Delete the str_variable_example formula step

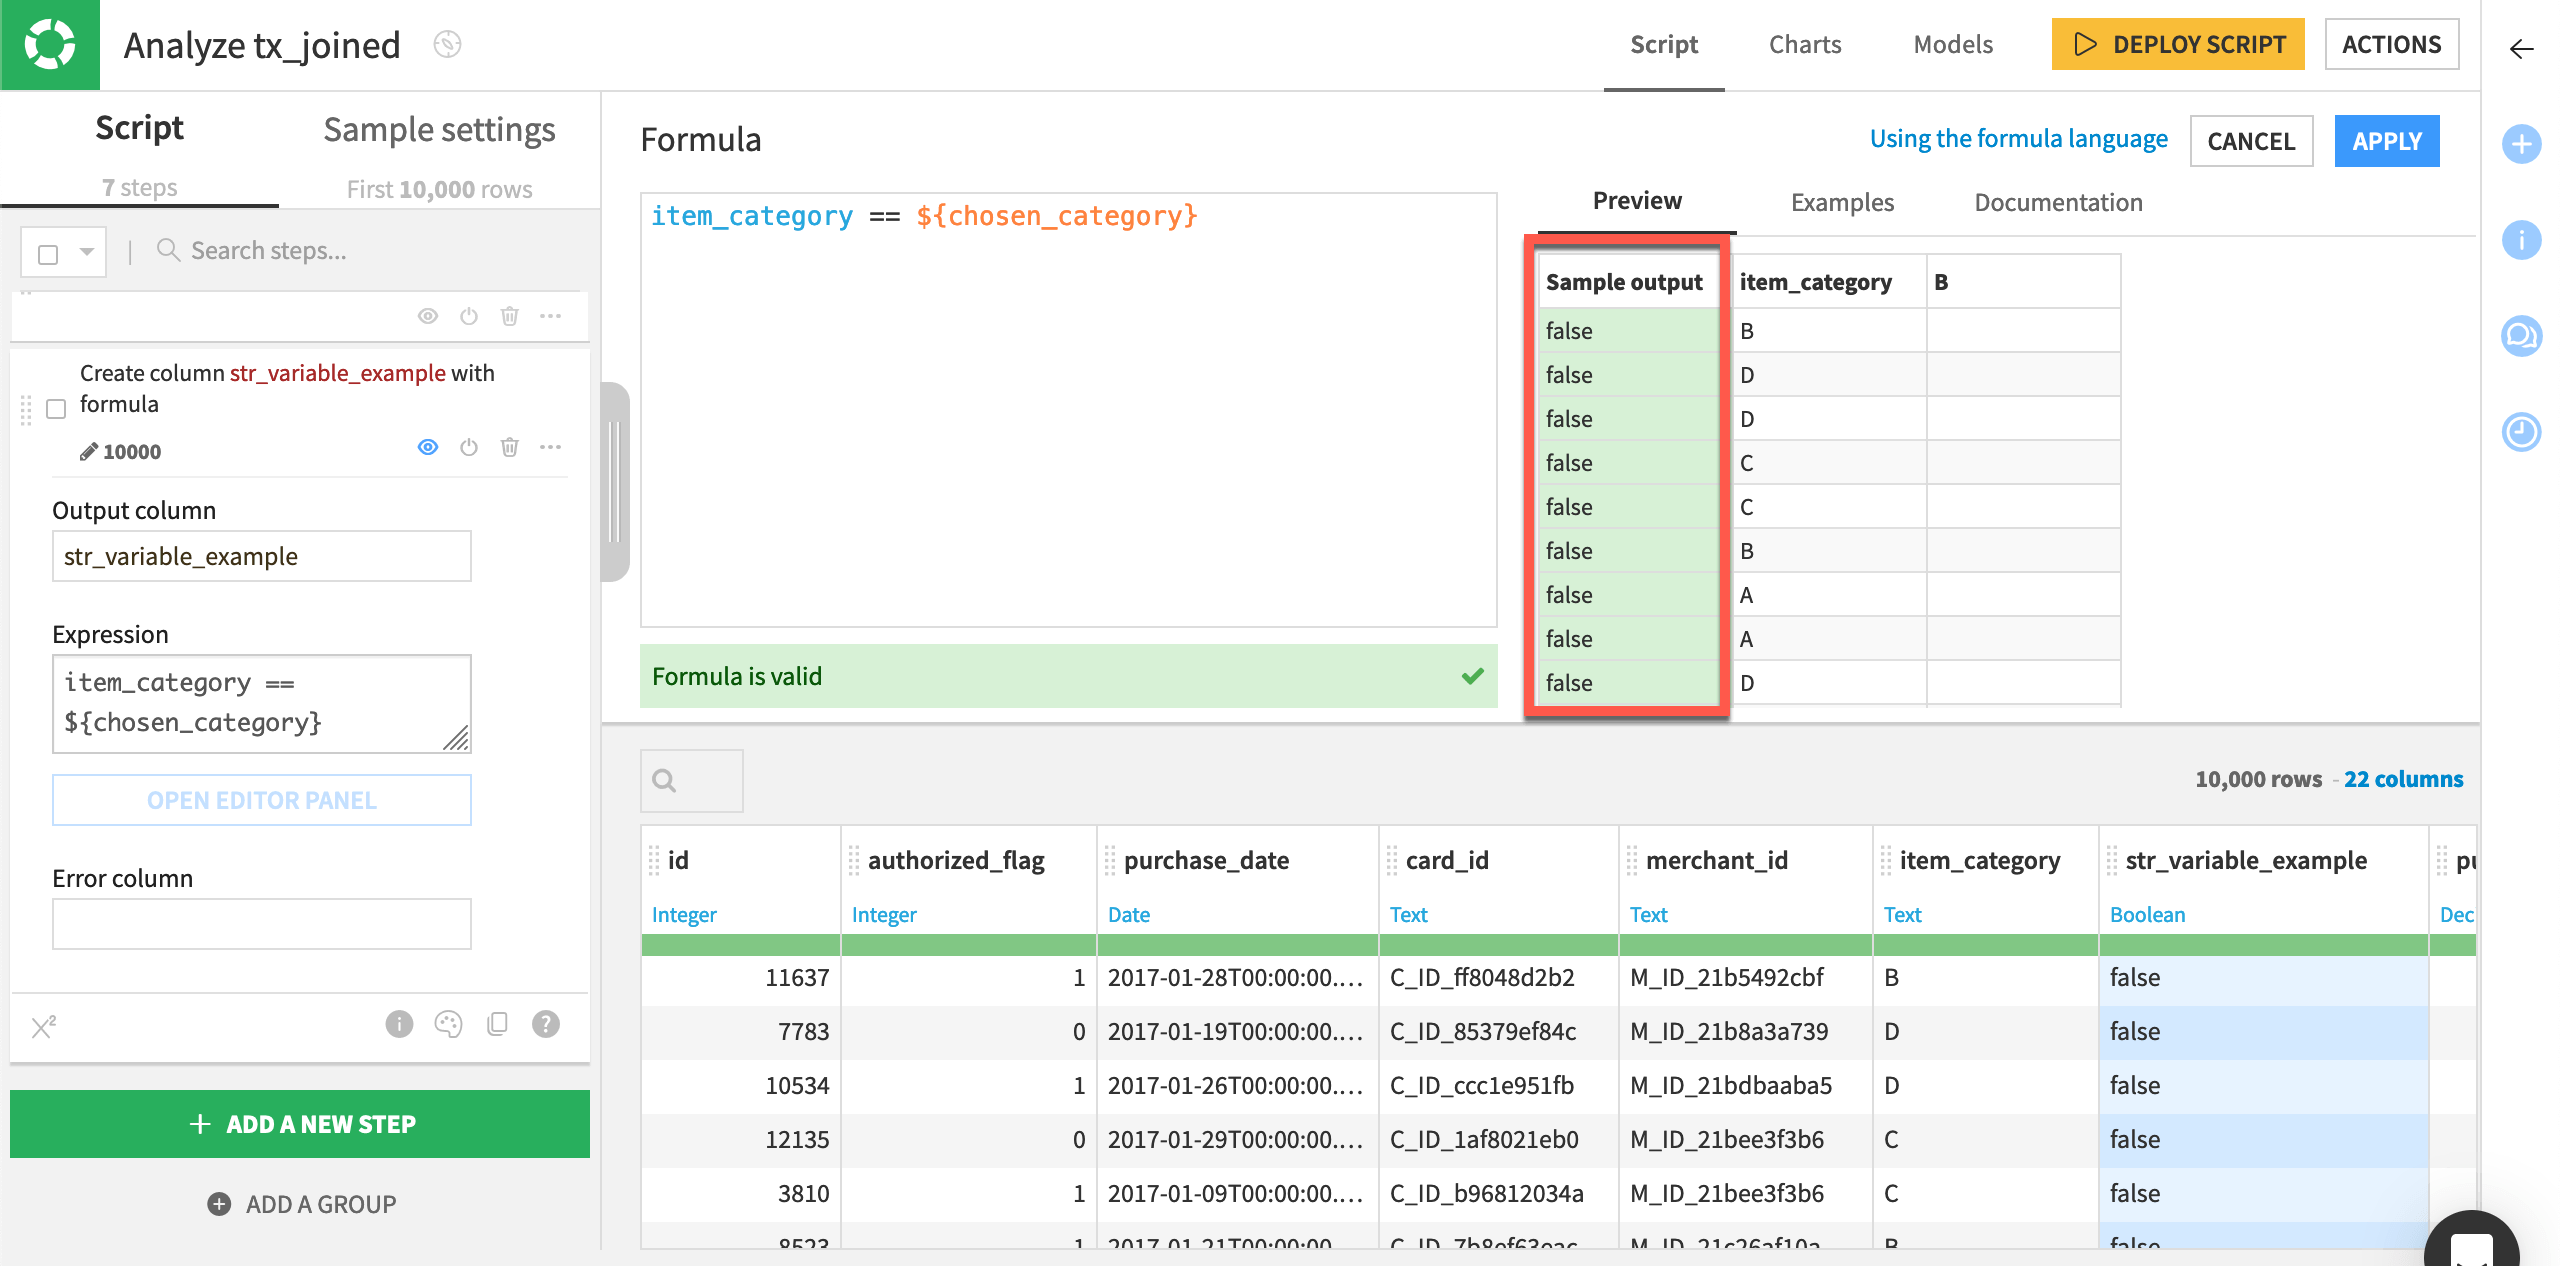pyautogui.click(x=510, y=447)
